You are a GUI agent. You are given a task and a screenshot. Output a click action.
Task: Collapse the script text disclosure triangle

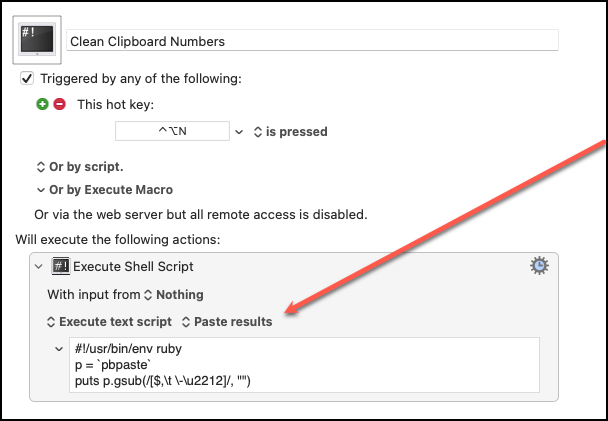click(58, 349)
